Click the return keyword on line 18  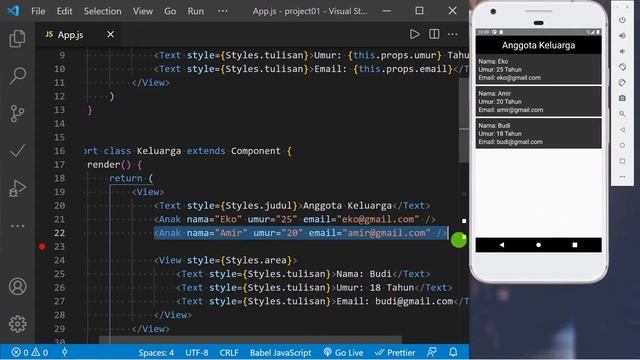126,178
